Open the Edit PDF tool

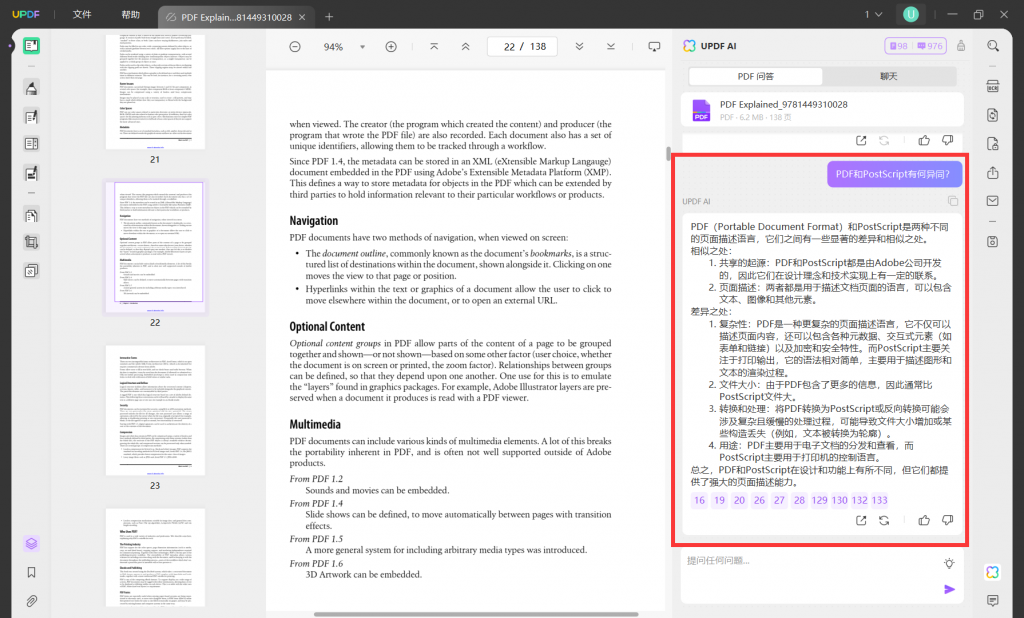(x=31, y=117)
